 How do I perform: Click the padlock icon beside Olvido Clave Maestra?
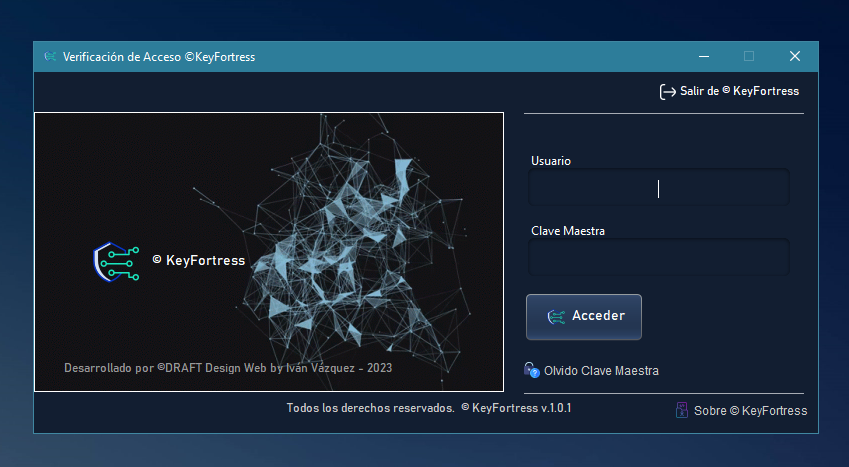(x=532, y=370)
